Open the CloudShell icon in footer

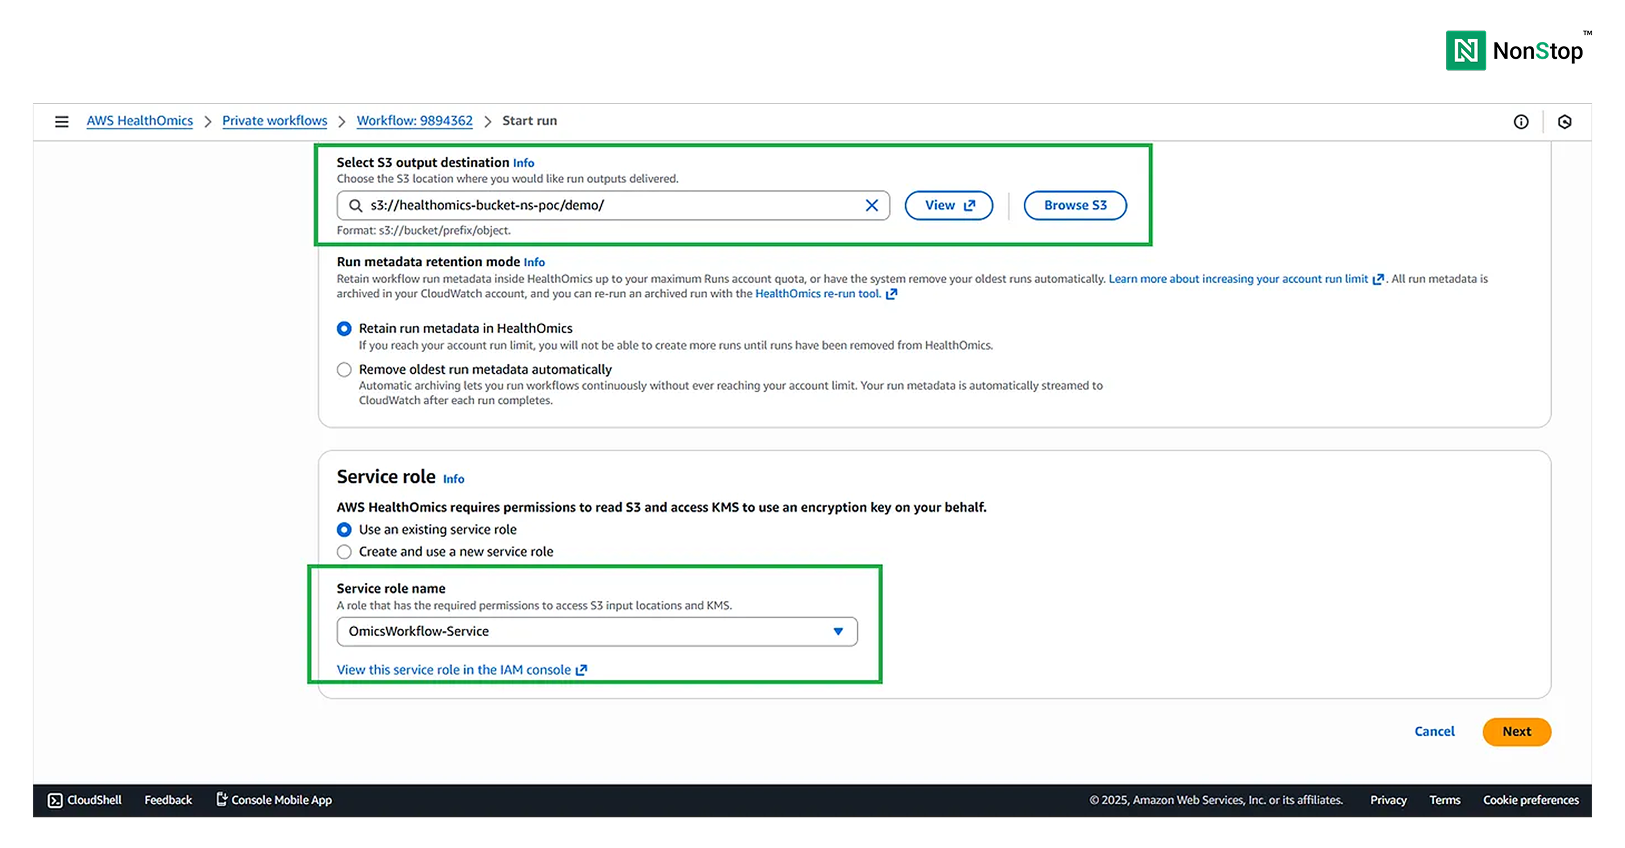55,800
